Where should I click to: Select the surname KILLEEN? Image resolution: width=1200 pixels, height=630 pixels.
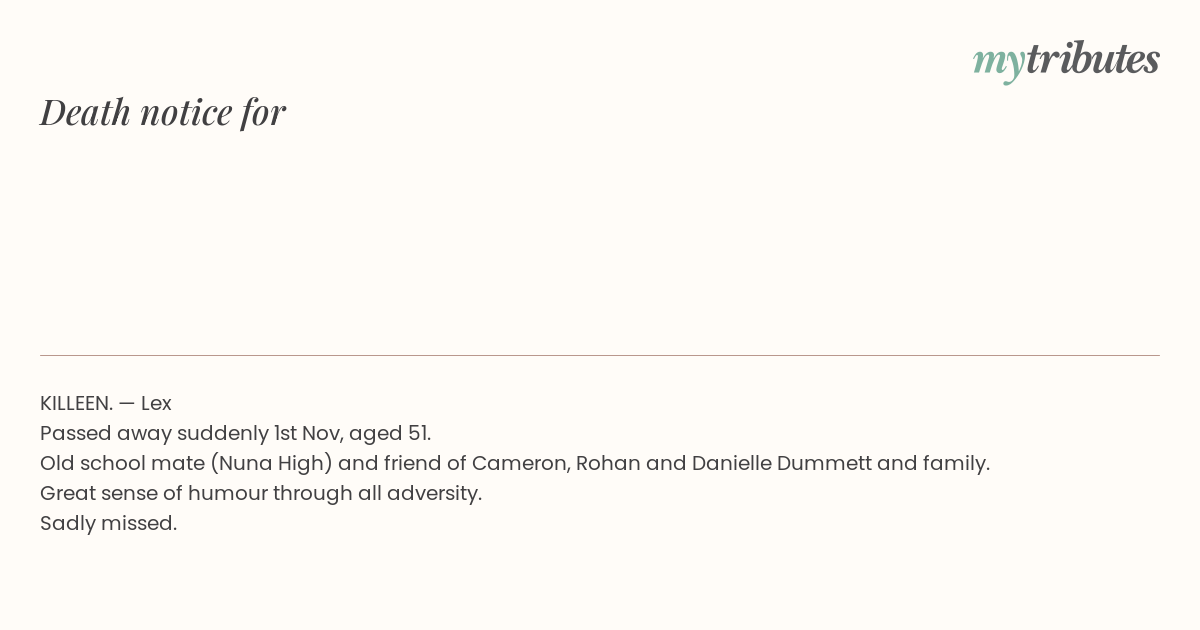pos(75,404)
